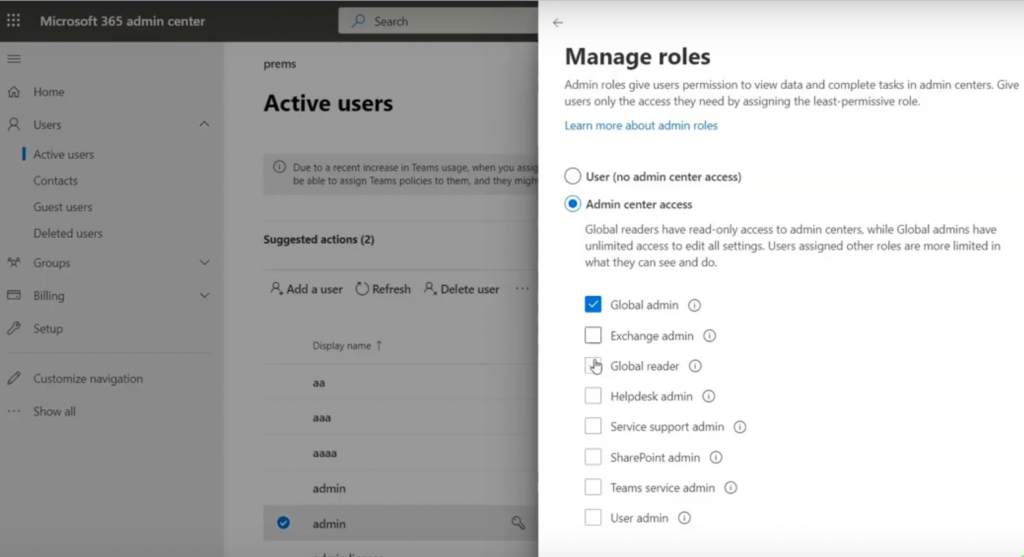Check the SharePoint admin checkbox

(593, 456)
